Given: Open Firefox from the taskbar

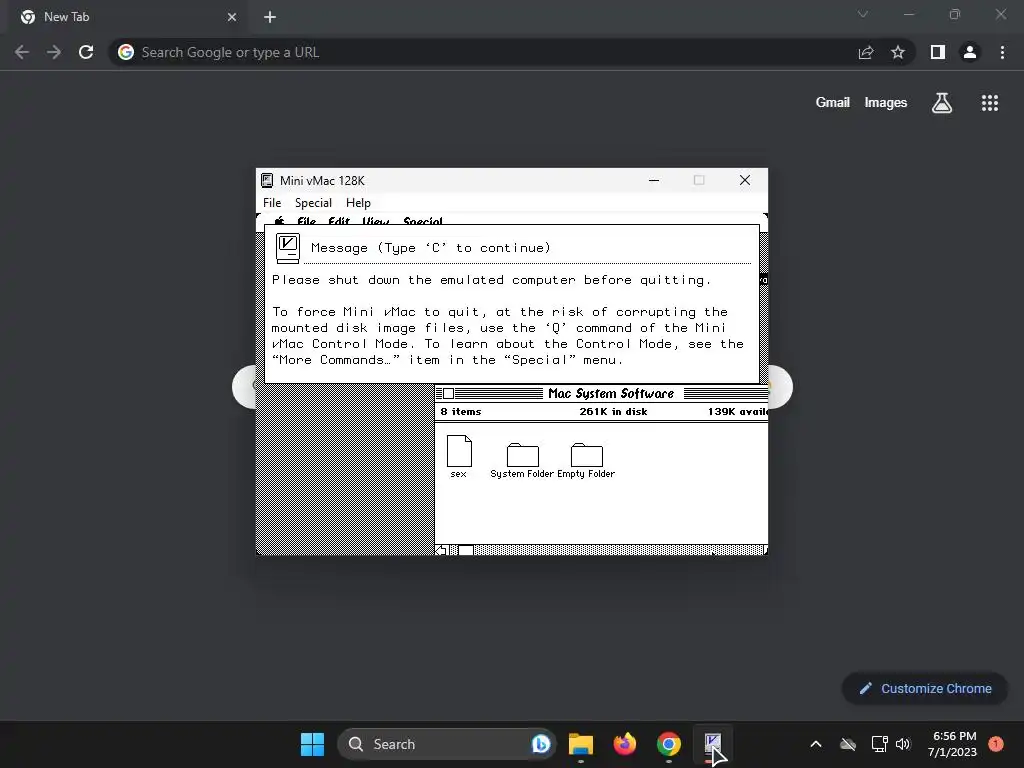Looking at the screenshot, I should (625, 744).
